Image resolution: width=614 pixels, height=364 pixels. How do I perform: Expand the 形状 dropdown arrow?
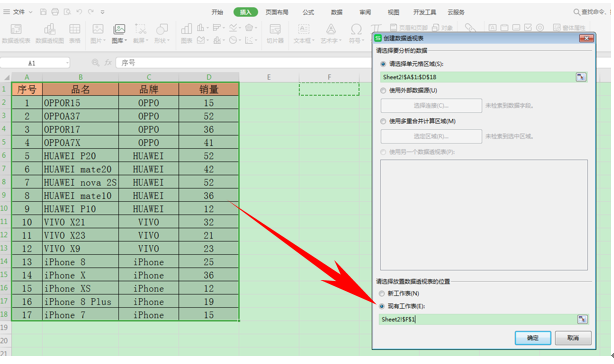(168, 40)
